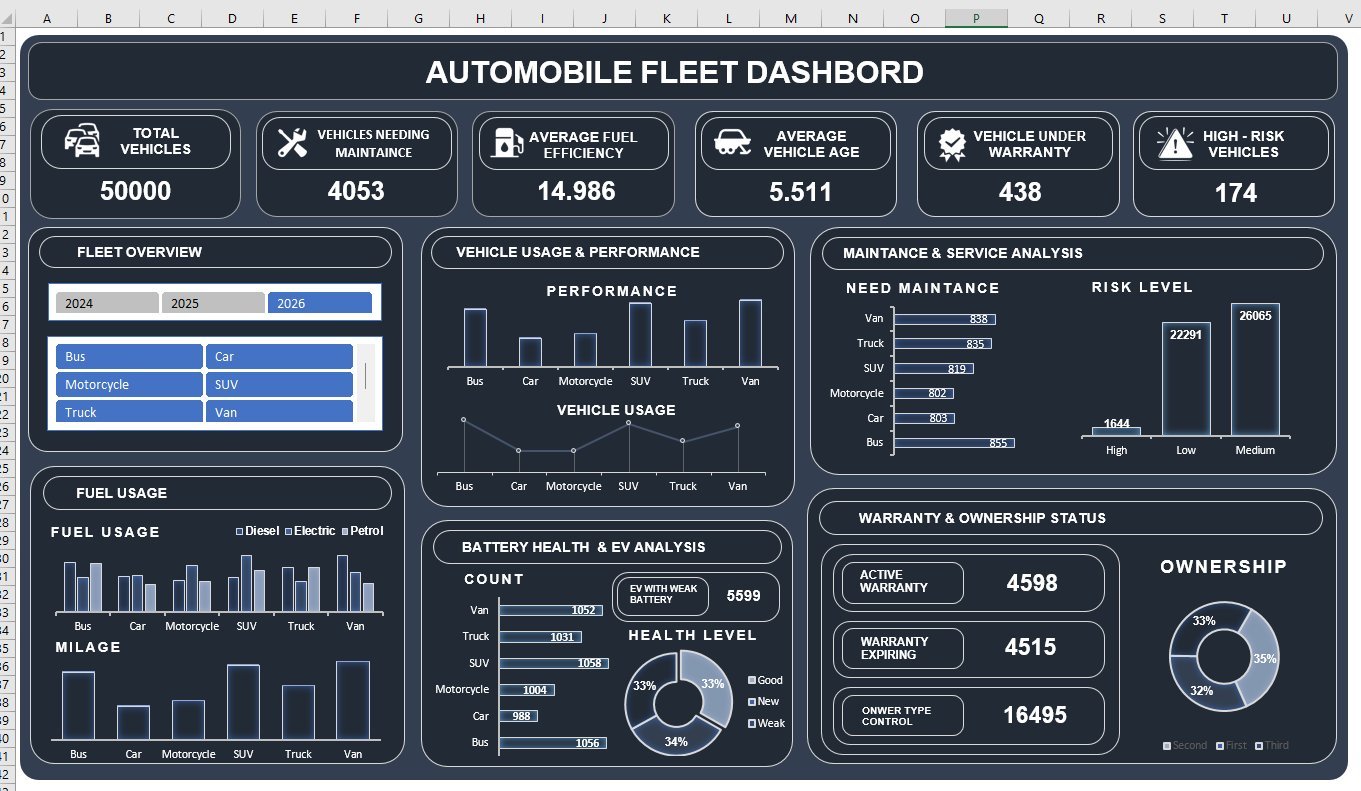Click the weak battery value 5599
Viewport: 1361px width, 791px height.
coord(743,595)
